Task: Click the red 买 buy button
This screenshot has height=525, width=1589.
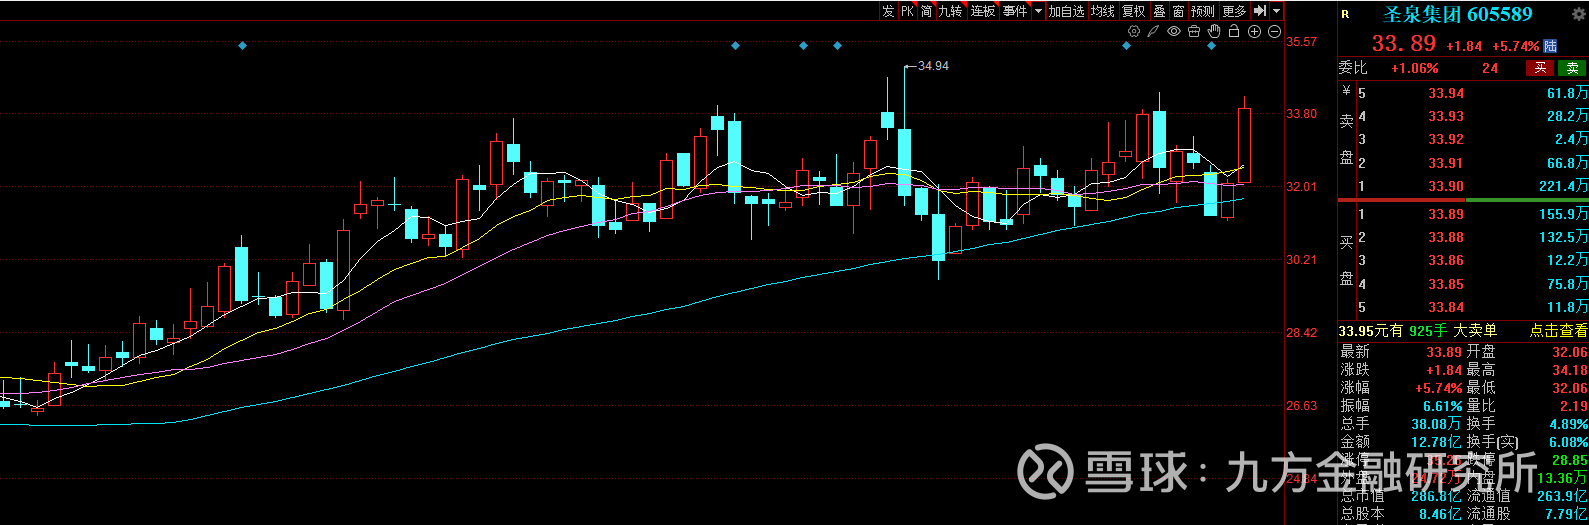Action: pos(1540,68)
